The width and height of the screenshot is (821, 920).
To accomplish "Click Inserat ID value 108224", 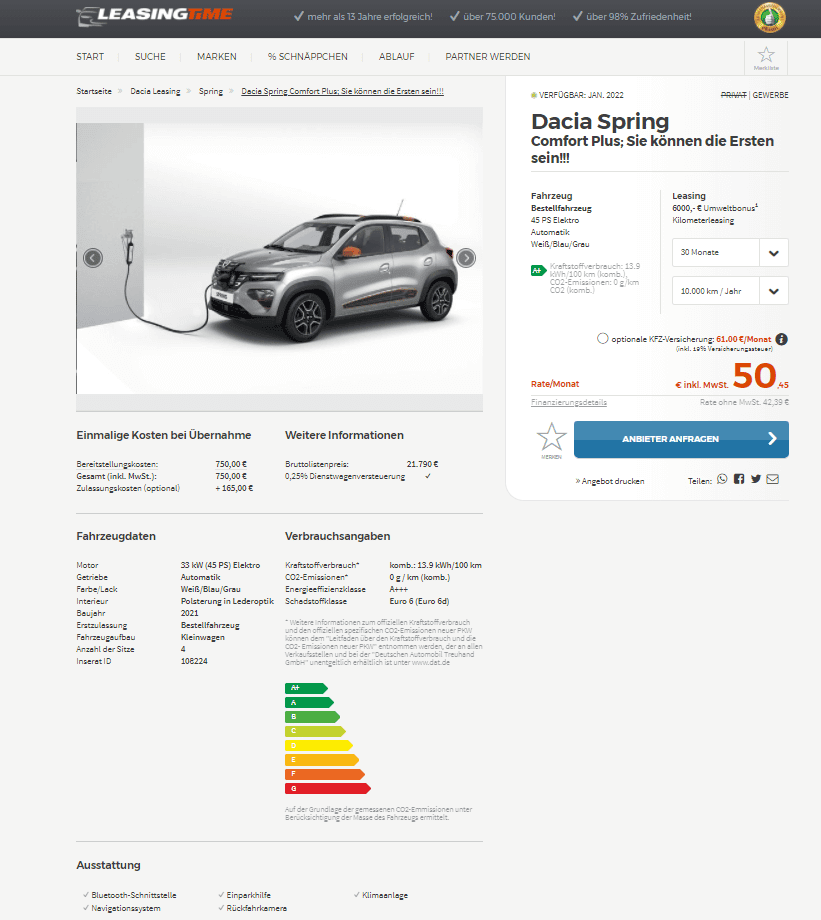I will (x=194, y=661).
